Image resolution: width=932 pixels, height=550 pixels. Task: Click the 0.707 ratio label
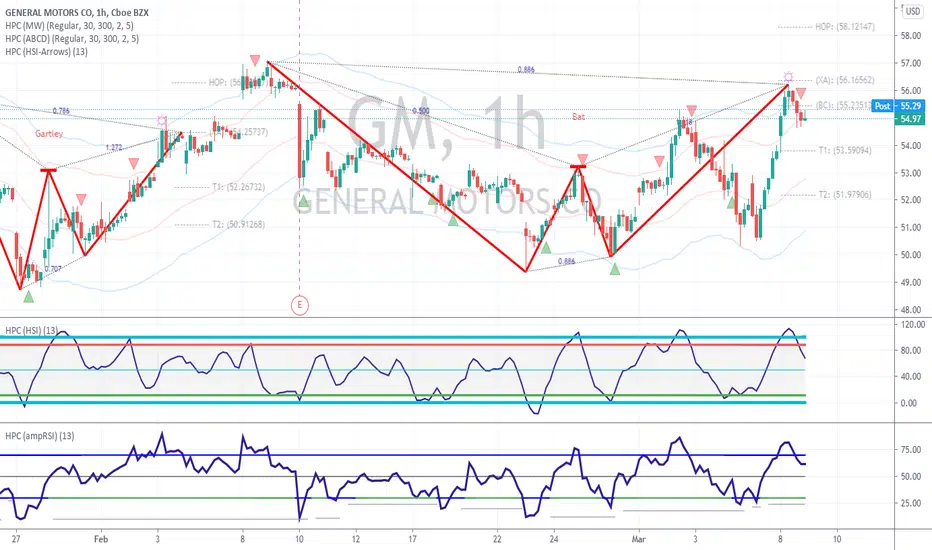pos(53,269)
